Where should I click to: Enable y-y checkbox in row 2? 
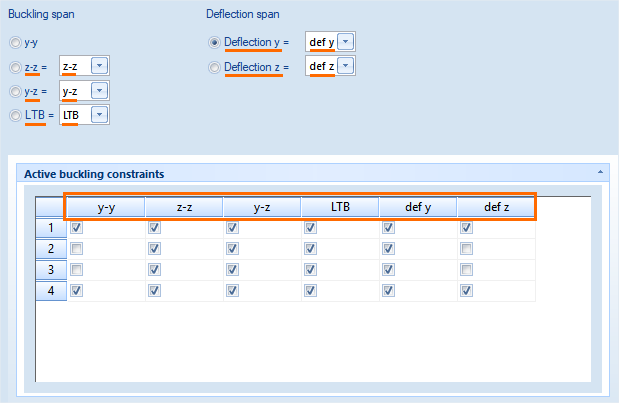77,248
